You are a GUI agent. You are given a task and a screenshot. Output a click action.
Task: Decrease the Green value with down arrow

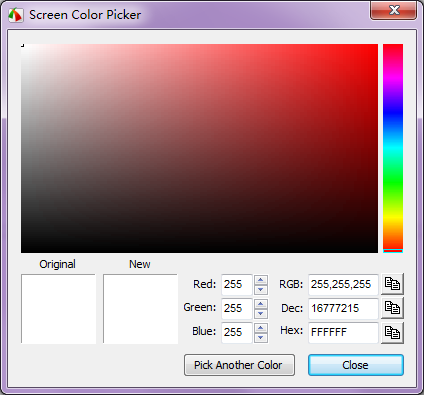pos(261,314)
